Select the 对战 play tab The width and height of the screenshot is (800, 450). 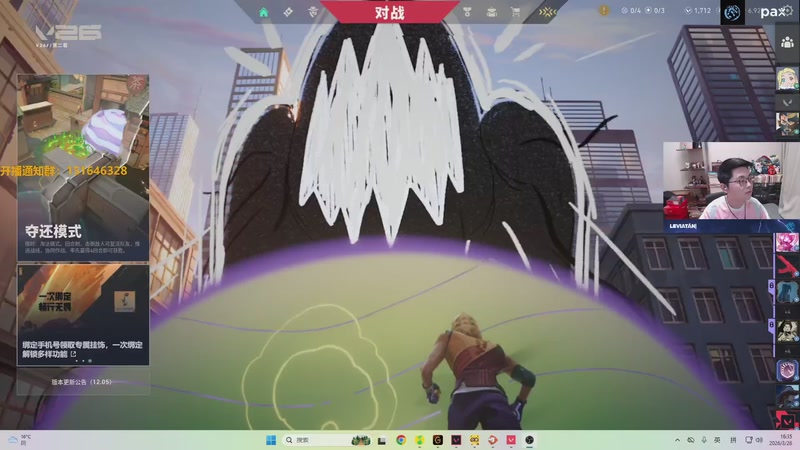click(x=390, y=12)
